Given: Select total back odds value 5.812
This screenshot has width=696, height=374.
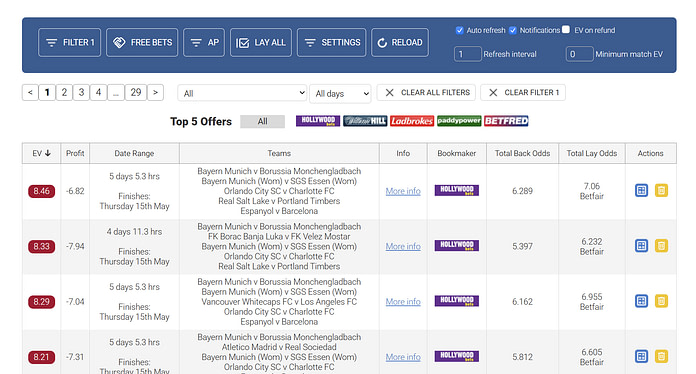Looking at the screenshot, I should click(522, 357).
